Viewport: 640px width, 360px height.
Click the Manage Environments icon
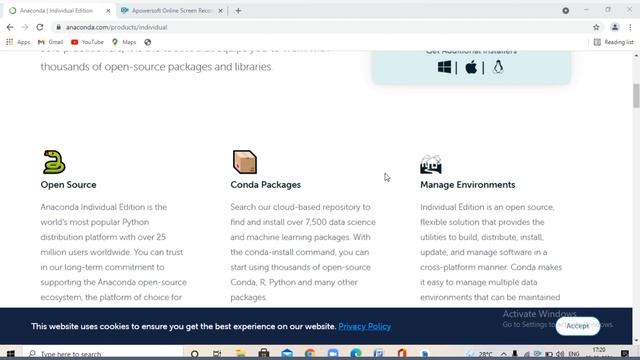tap(431, 164)
